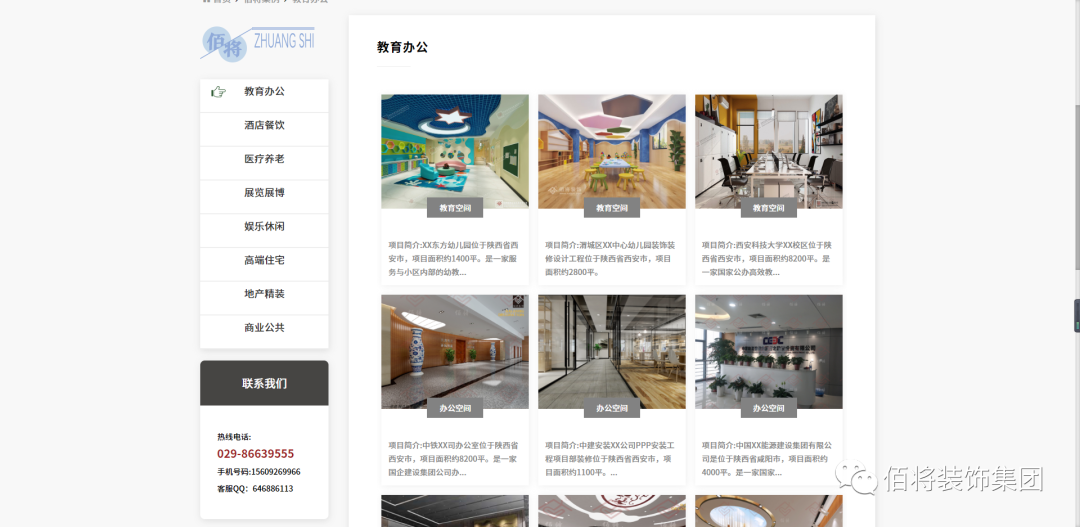Open the 渭城区XX中心幼儿园 project description

coord(610,258)
